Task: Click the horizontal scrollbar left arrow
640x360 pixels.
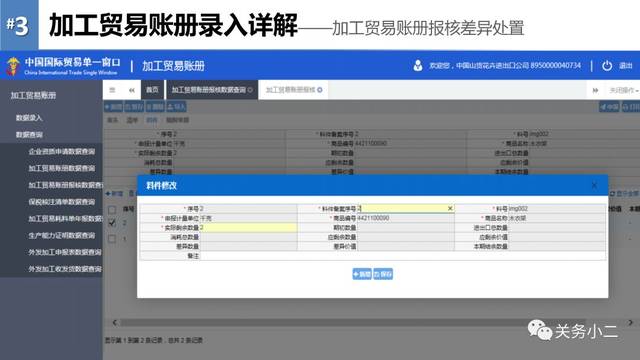Action: pos(115,322)
